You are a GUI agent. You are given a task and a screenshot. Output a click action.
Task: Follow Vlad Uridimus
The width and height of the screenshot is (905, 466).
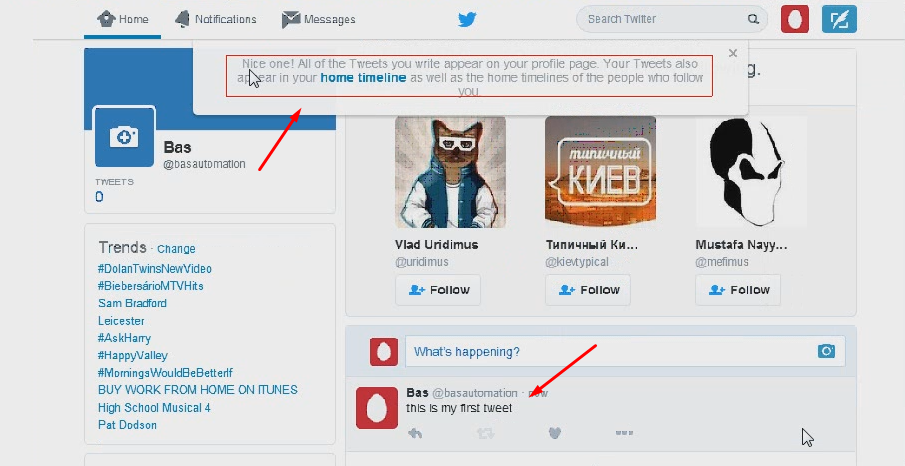[438, 290]
